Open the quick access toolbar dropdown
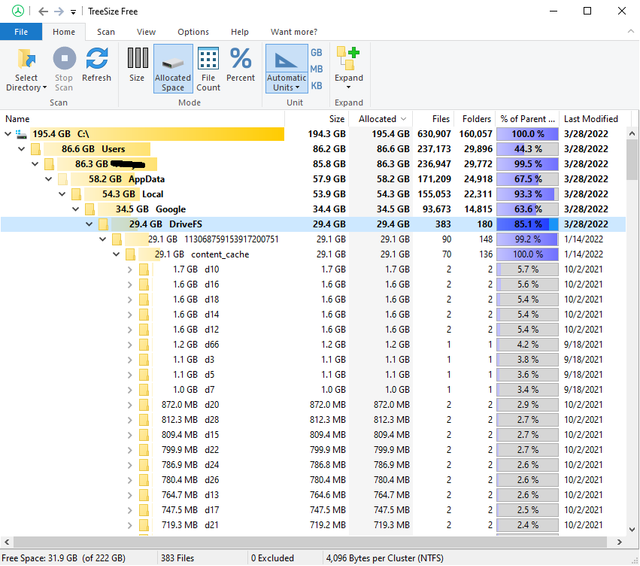 pyautogui.click(x=73, y=12)
